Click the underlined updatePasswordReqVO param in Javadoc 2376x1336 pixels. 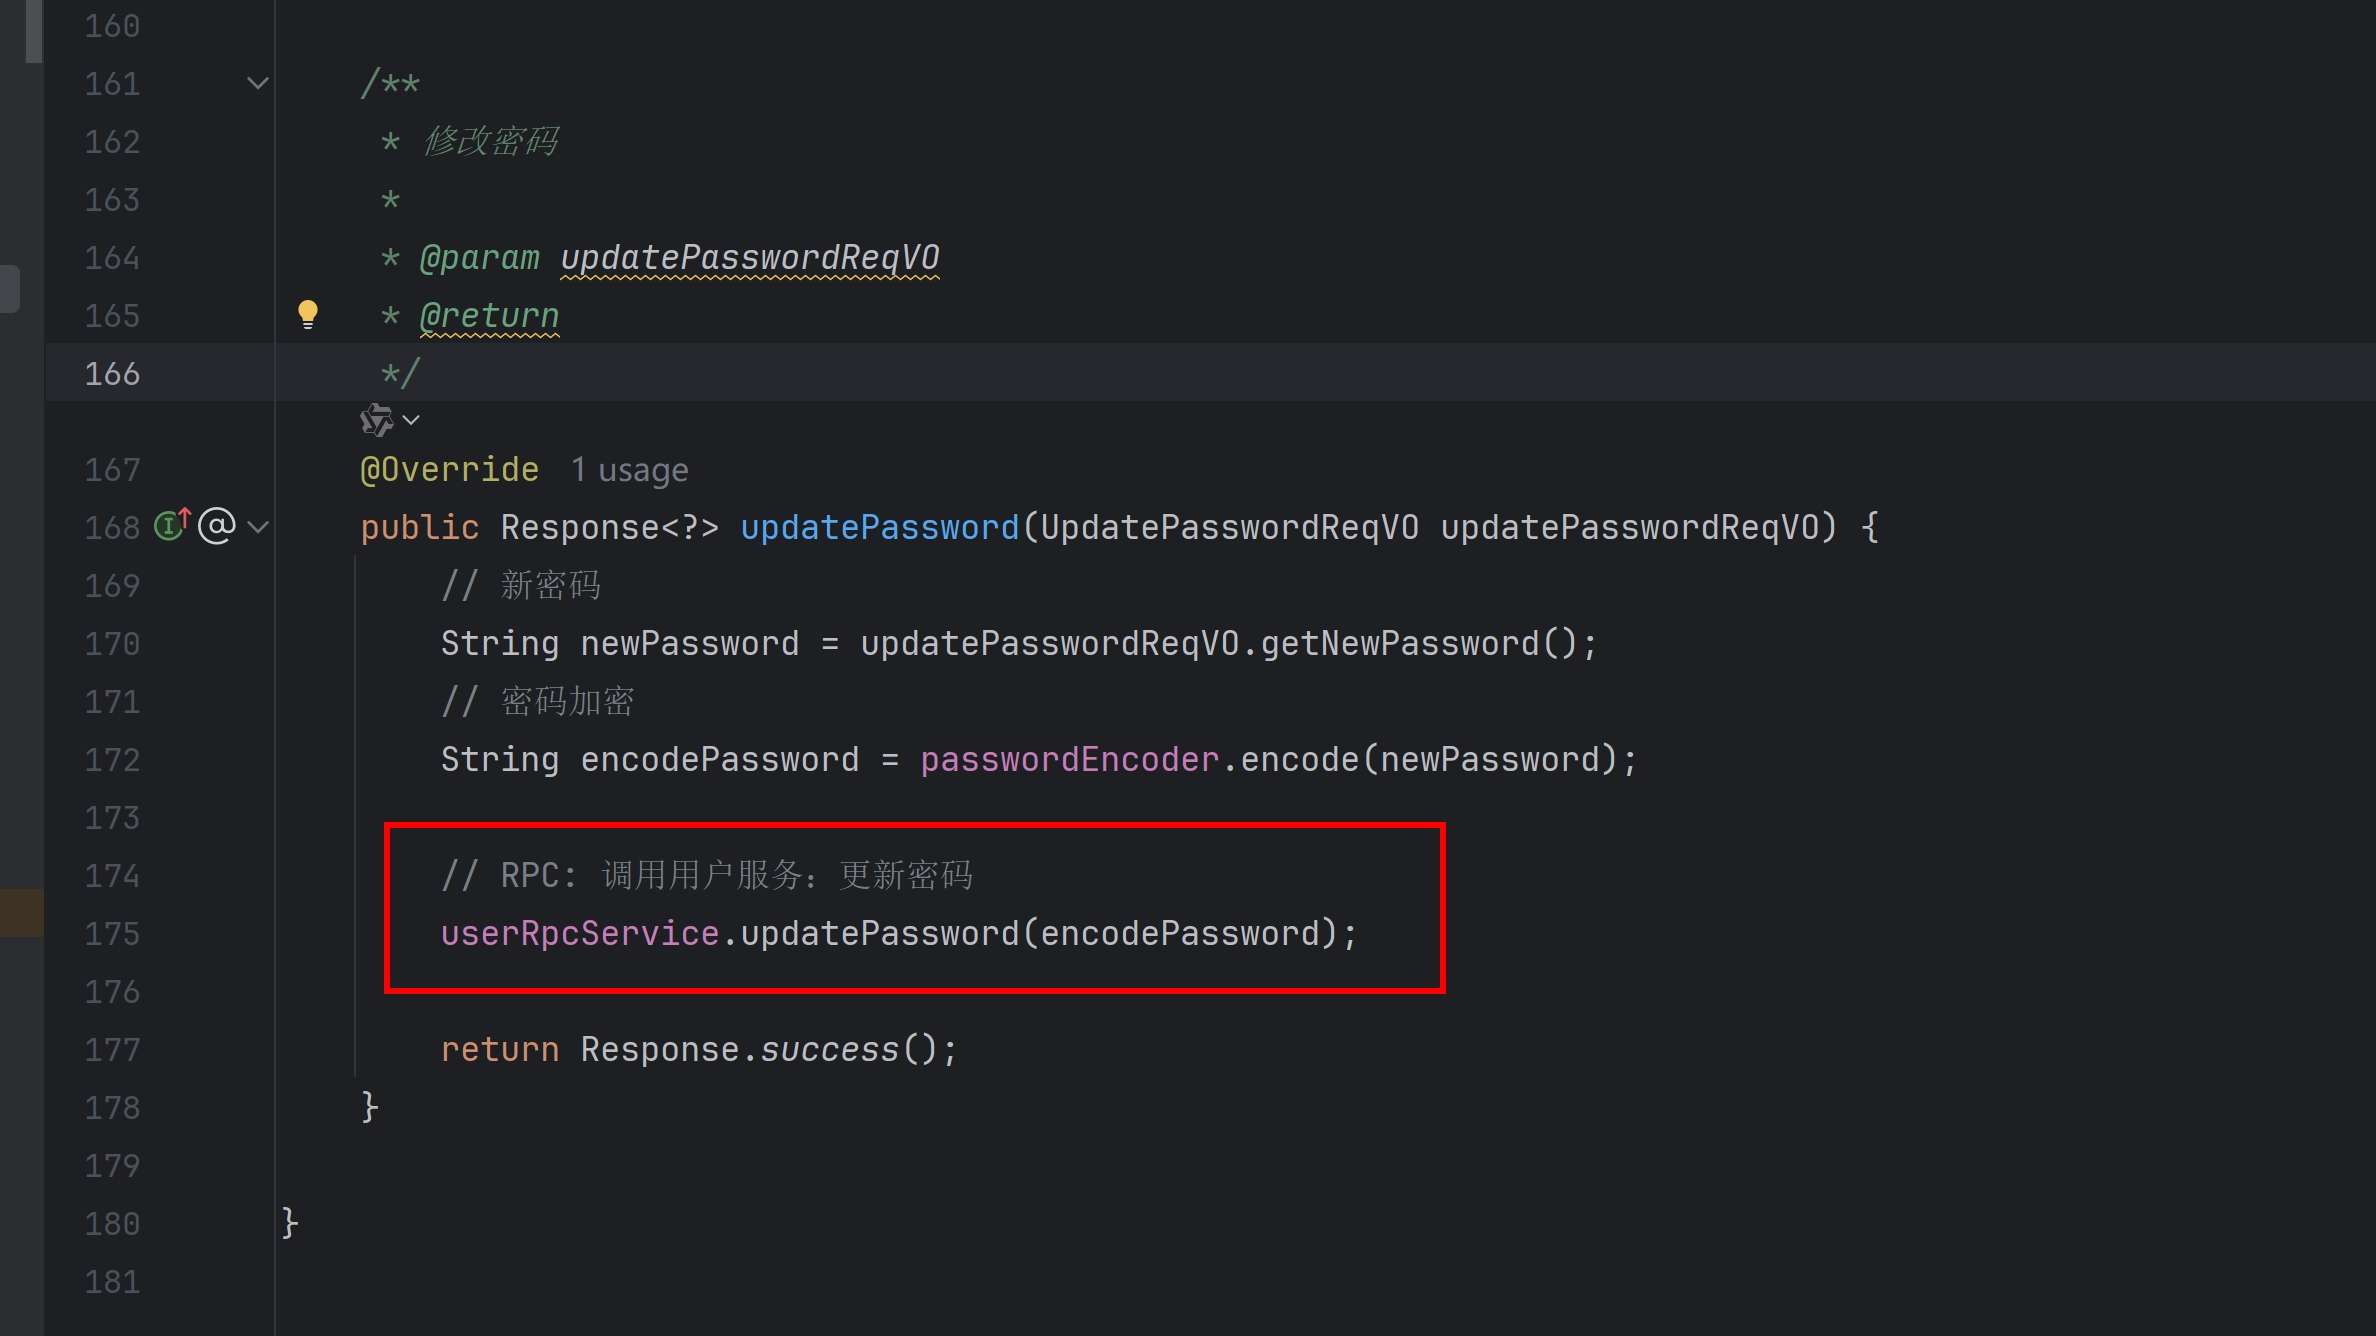(749, 258)
